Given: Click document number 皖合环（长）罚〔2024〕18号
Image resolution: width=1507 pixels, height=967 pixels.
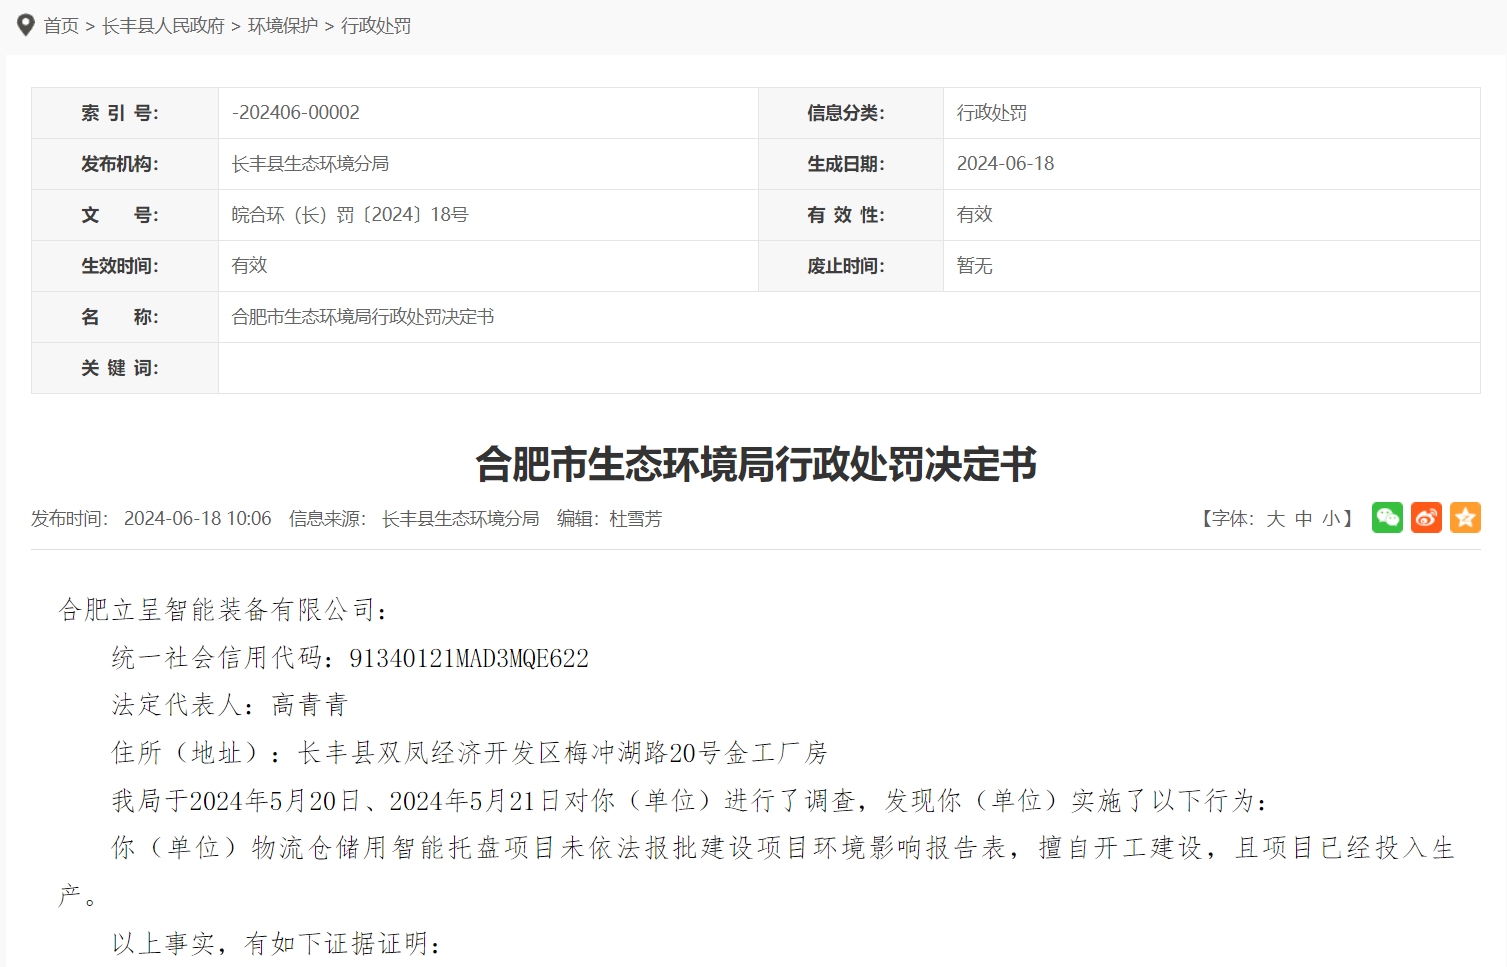Looking at the screenshot, I should (x=350, y=215).
